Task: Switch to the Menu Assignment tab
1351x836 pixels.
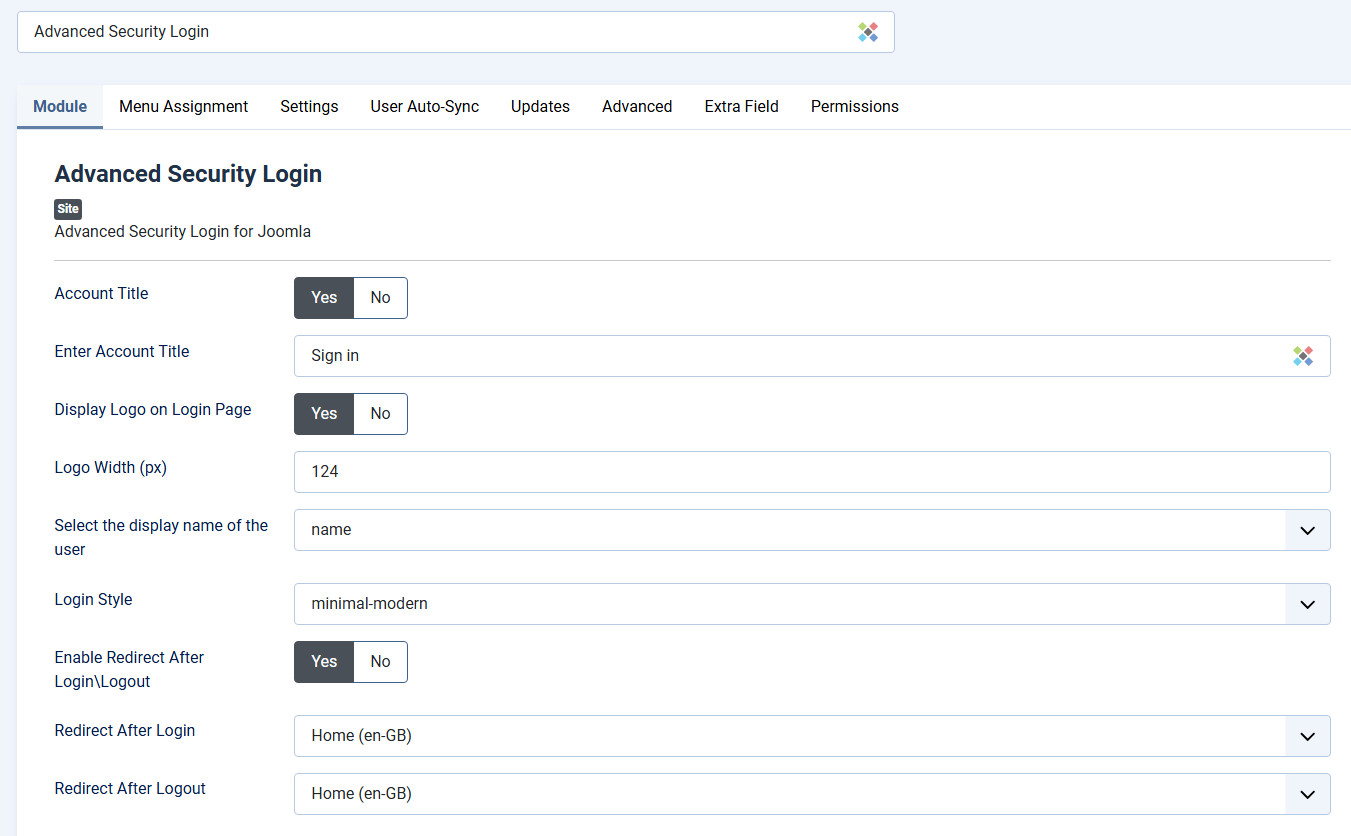Action: (183, 107)
